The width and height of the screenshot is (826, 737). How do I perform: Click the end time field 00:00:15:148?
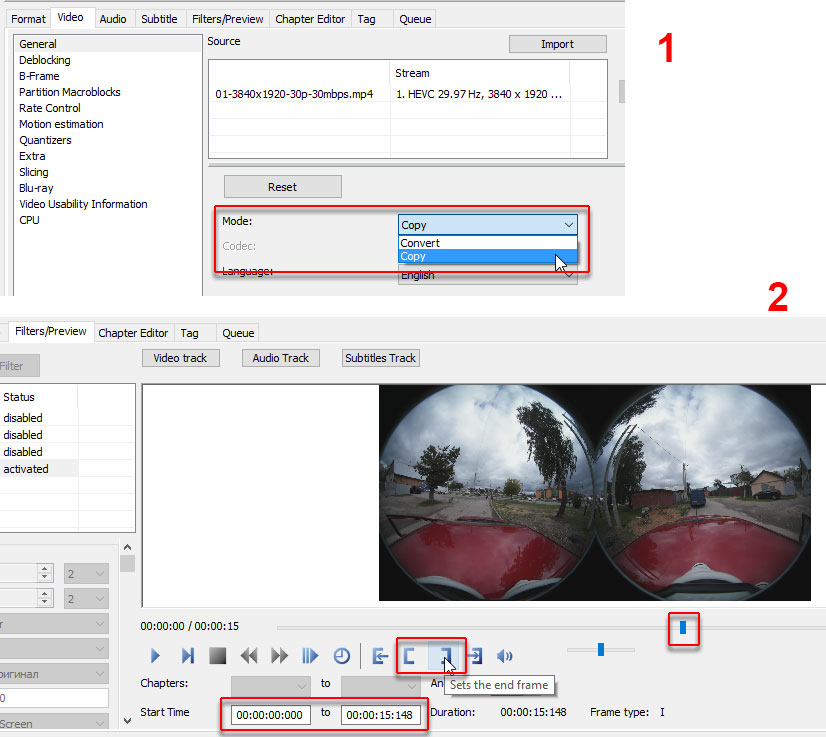380,715
